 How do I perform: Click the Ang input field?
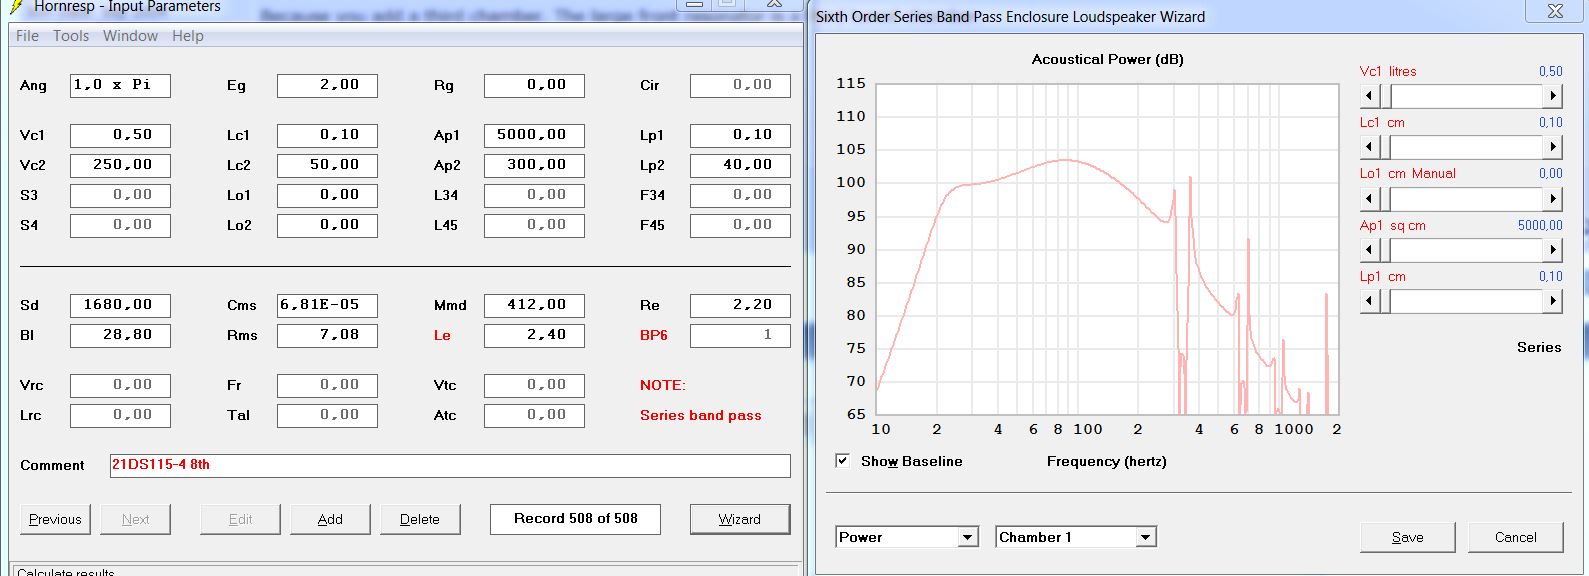[120, 85]
